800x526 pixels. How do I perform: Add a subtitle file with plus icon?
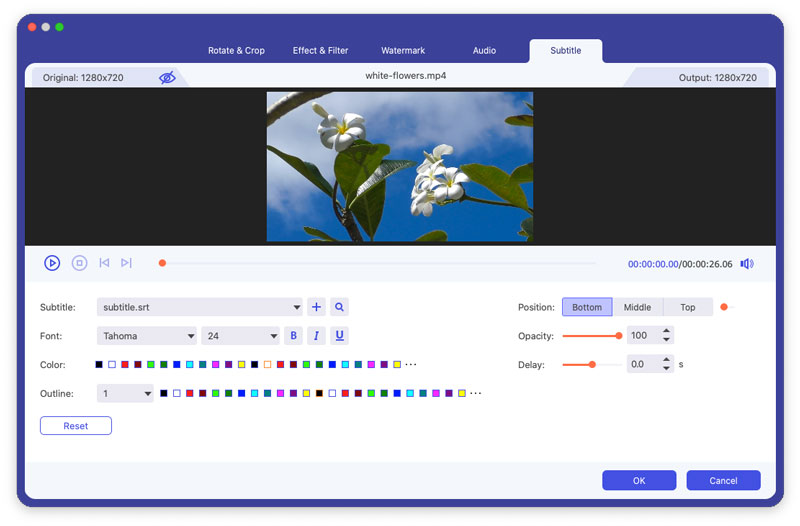[x=317, y=307]
